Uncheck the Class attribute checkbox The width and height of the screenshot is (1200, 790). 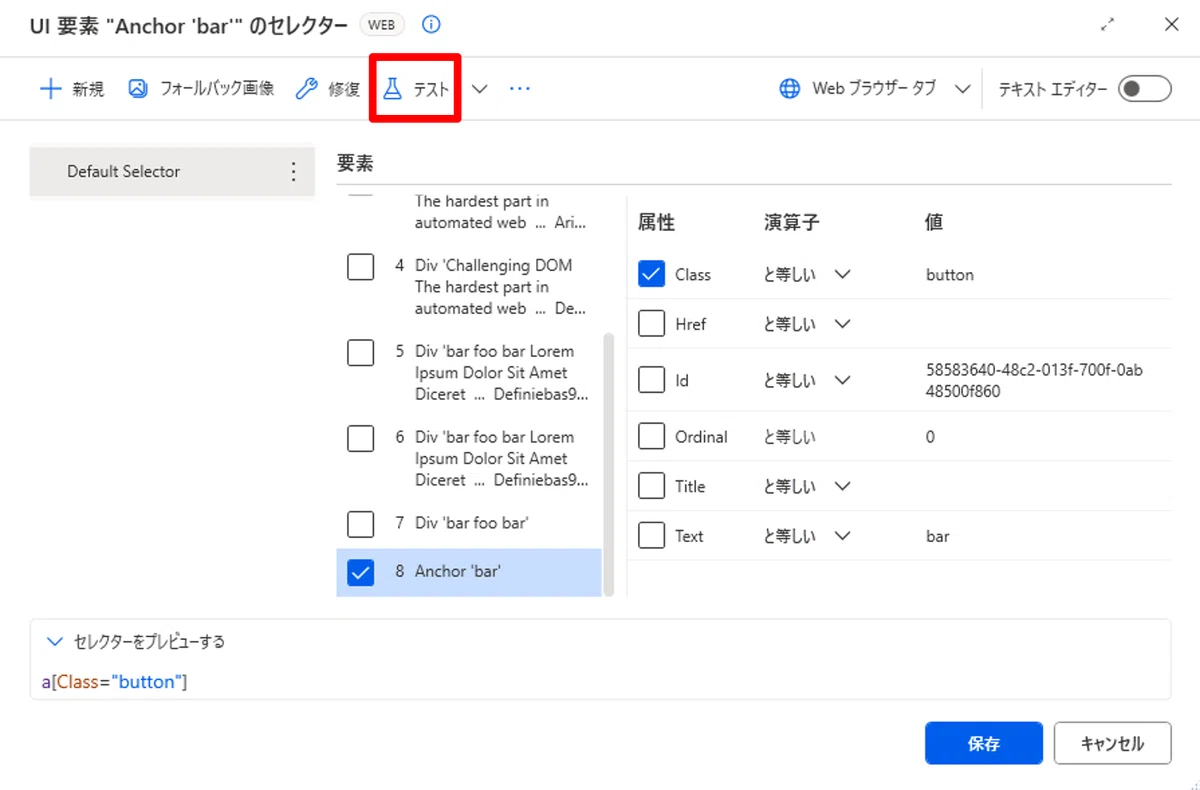click(x=652, y=274)
